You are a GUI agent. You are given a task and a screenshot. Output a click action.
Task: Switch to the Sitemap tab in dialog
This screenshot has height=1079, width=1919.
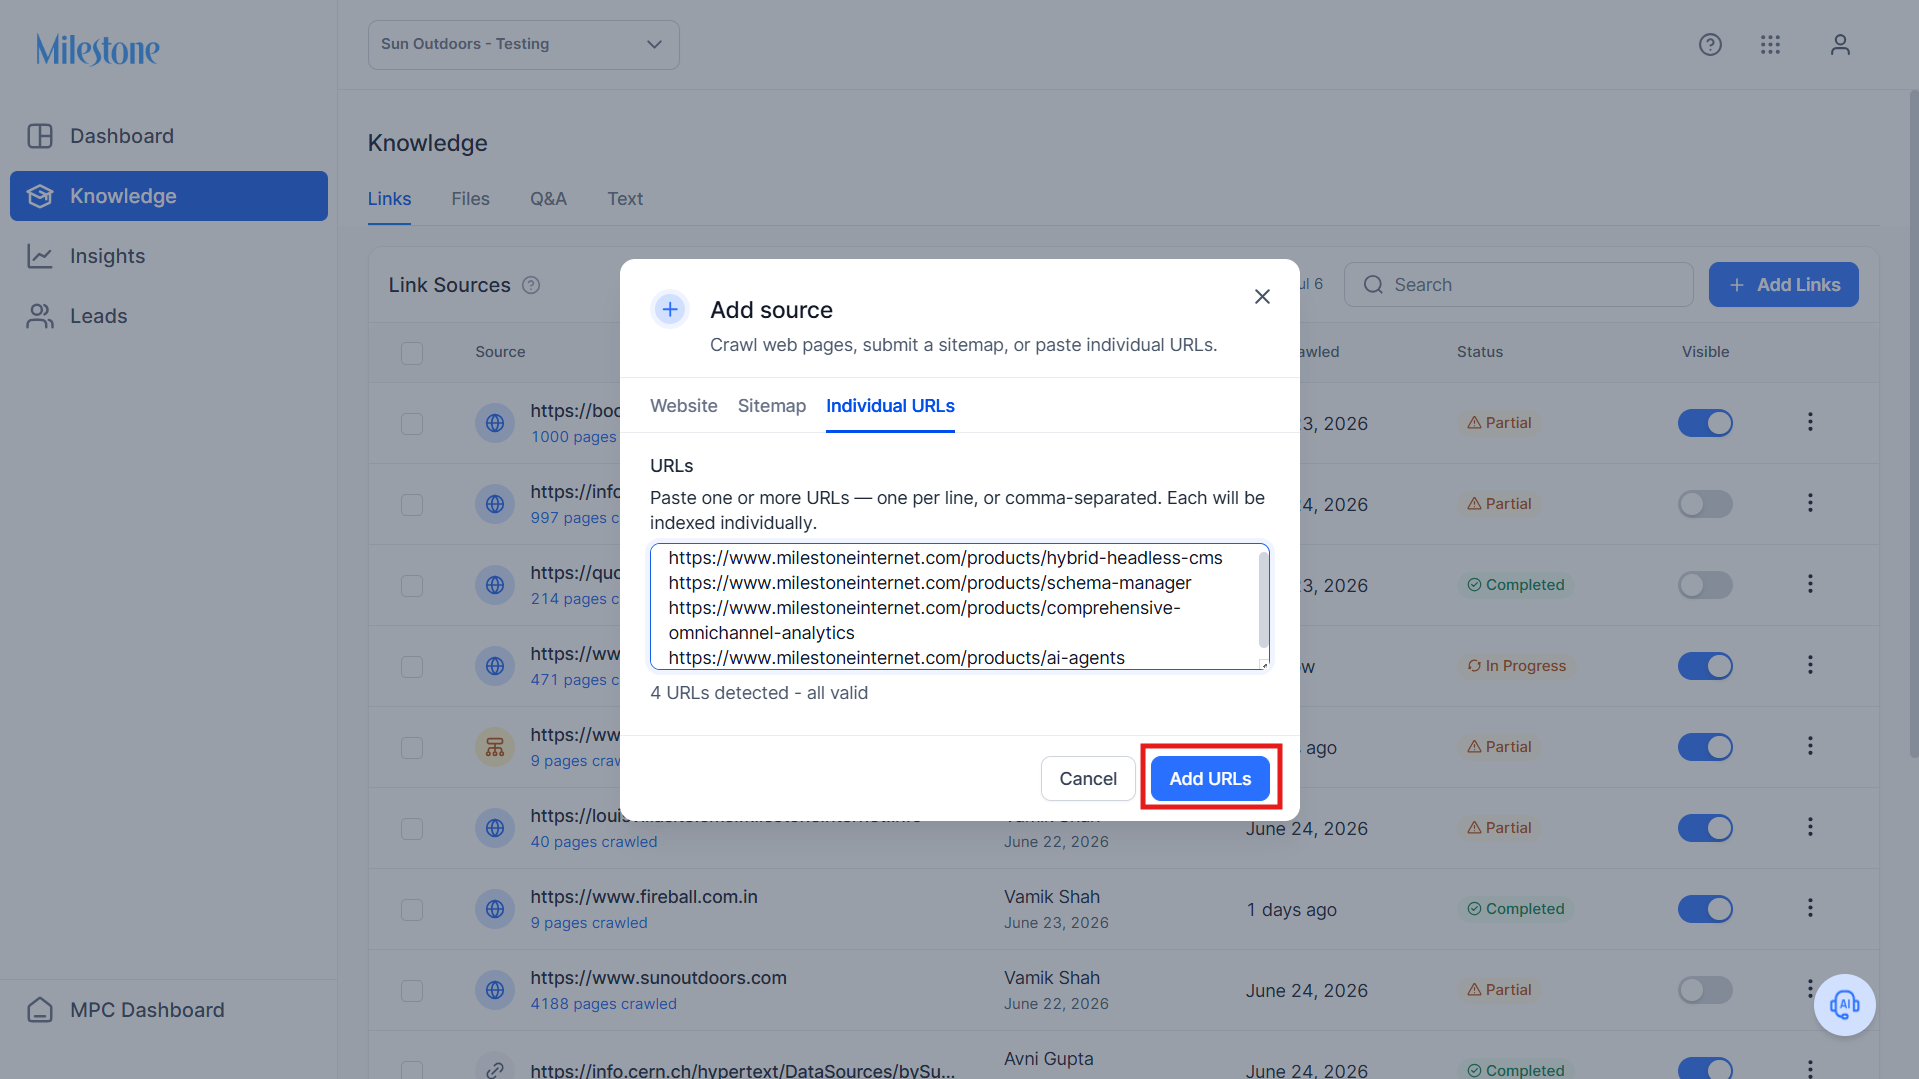(772, 406)
